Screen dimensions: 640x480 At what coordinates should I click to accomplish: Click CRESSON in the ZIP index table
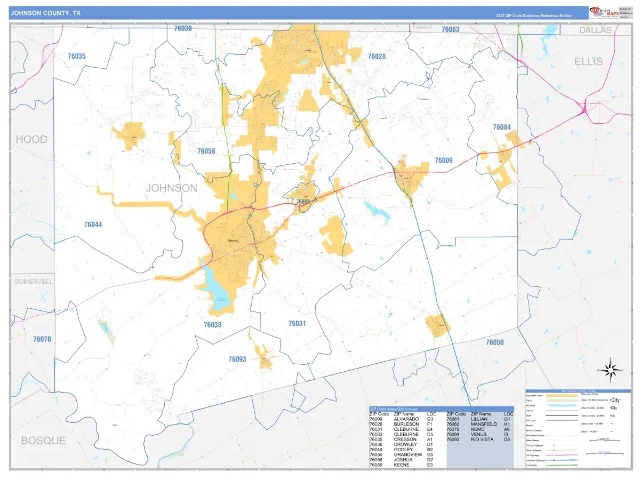(x=405, y=439)
